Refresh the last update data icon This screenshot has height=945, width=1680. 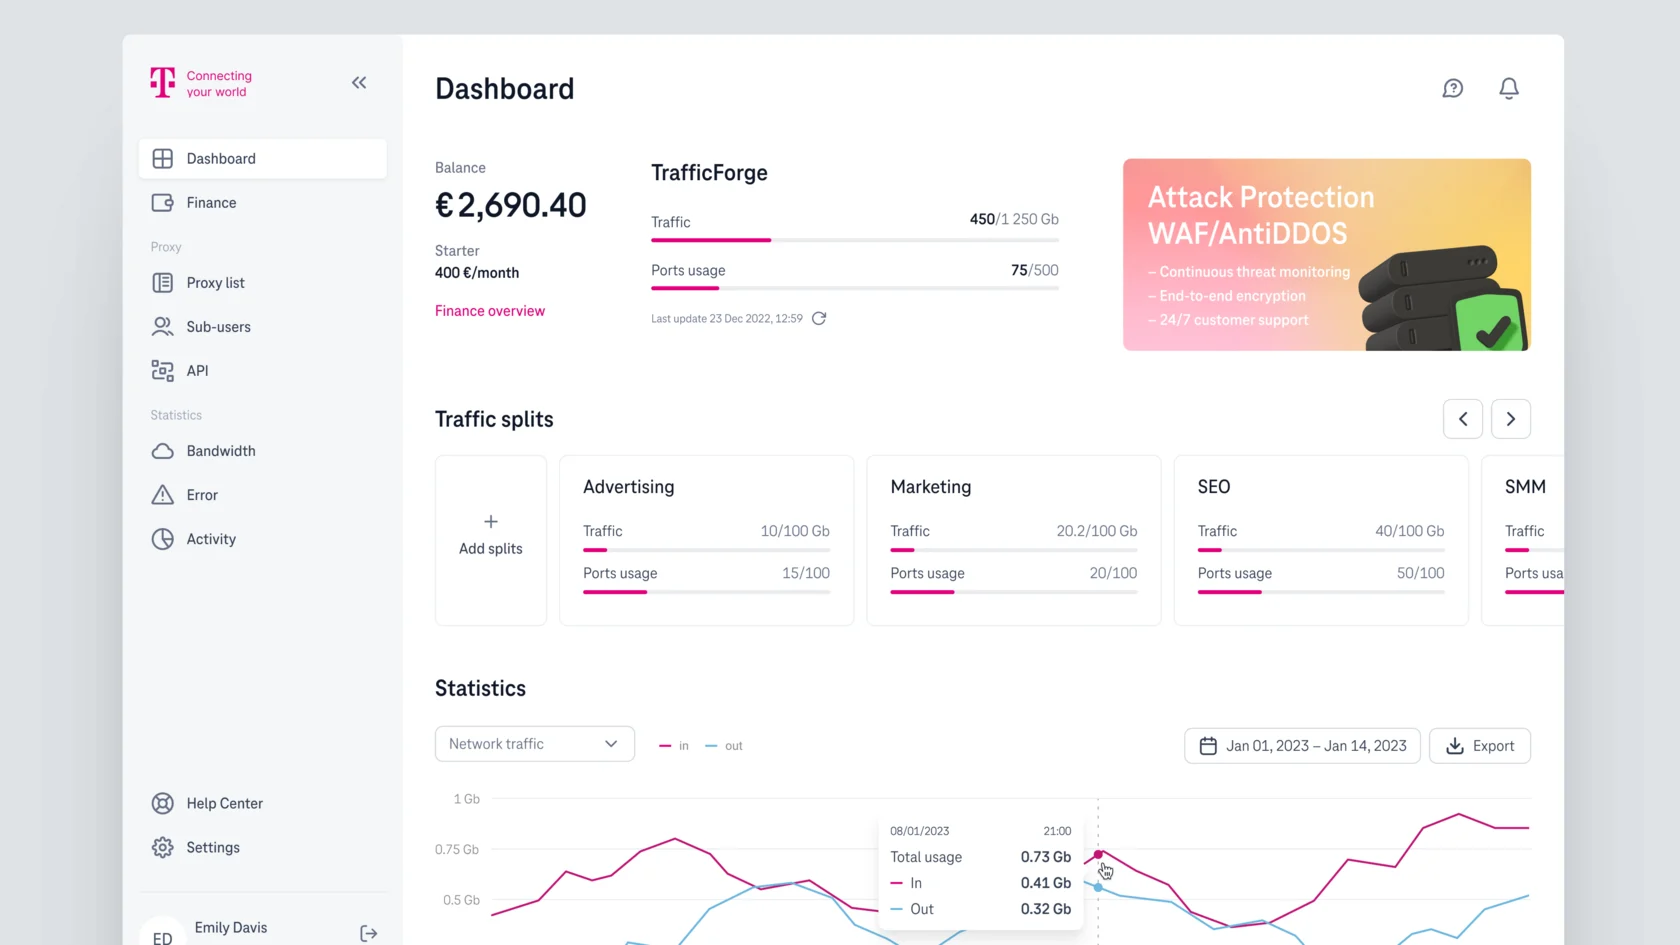coord(819,318)
